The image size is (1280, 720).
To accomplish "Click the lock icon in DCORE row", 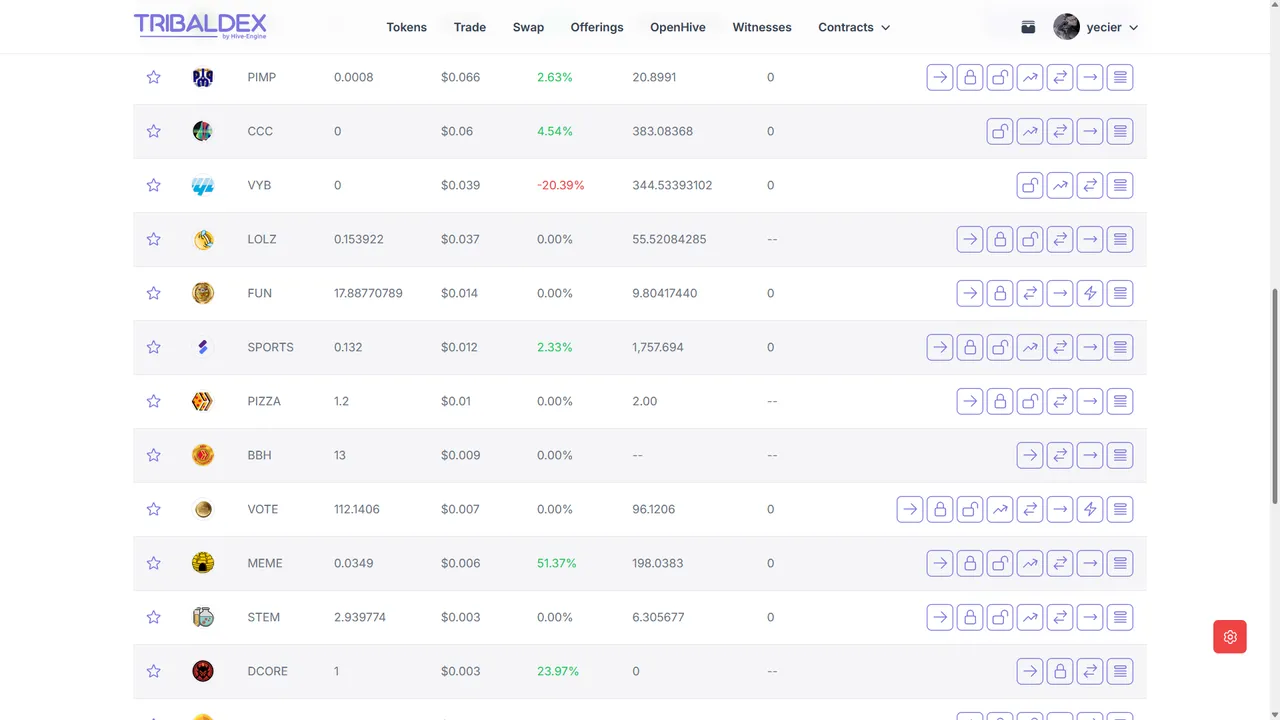I will 1060,671.
